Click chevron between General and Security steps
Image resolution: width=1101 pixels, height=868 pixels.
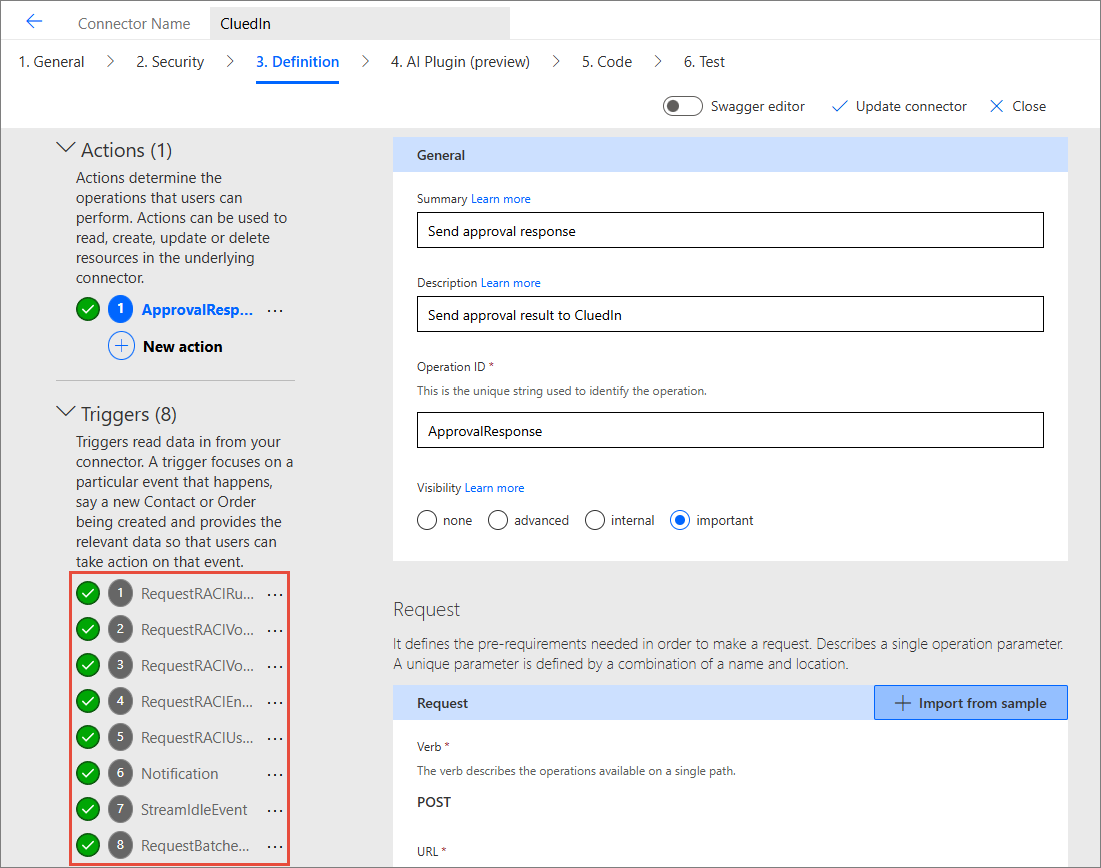coord(110,62)
